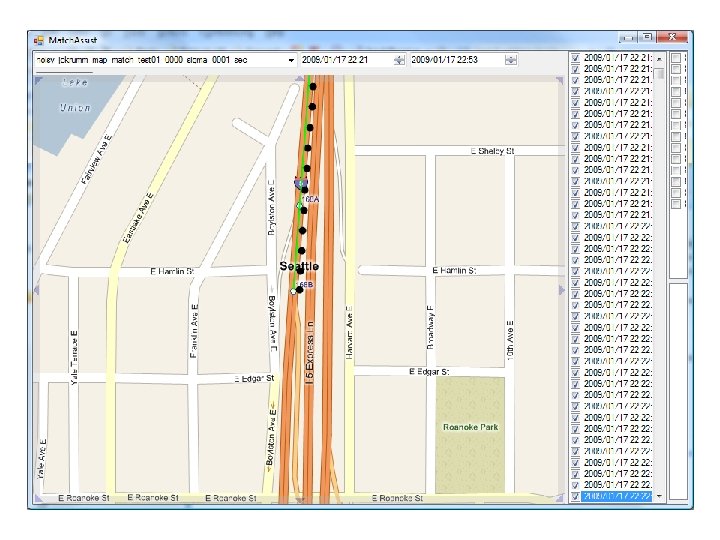Click the Seattle city label on the map
The height and width of the screenshot is (540, 720).
pyautogui.click(x=299, y=266)
